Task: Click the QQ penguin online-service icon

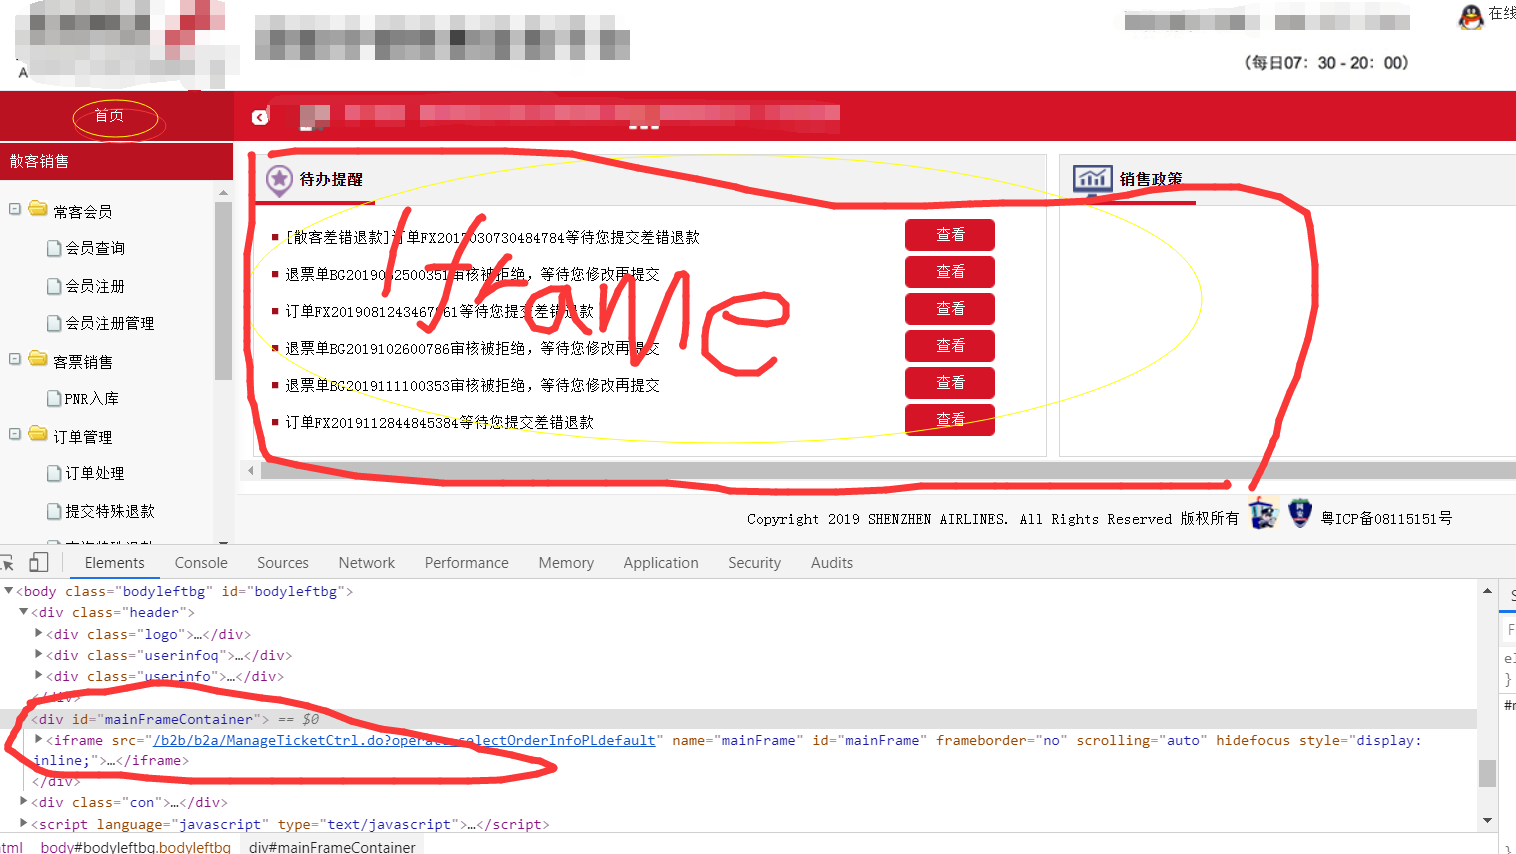Action: (1470, 16)
